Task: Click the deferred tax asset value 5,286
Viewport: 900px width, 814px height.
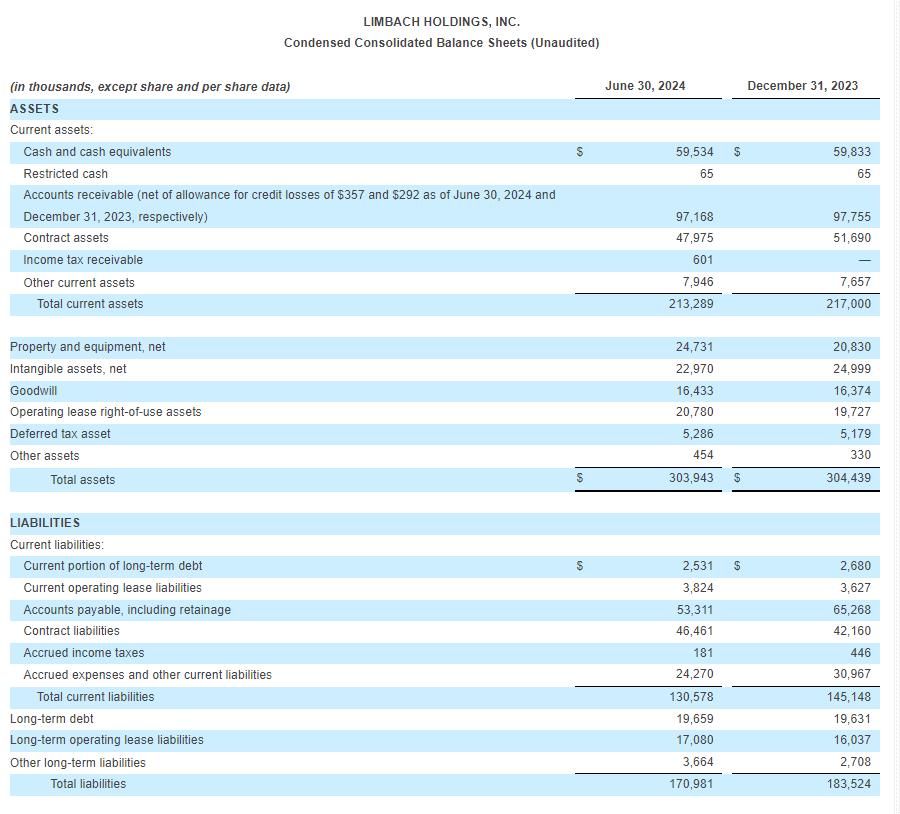Action: pyautogui.click(x=698, y=434)
